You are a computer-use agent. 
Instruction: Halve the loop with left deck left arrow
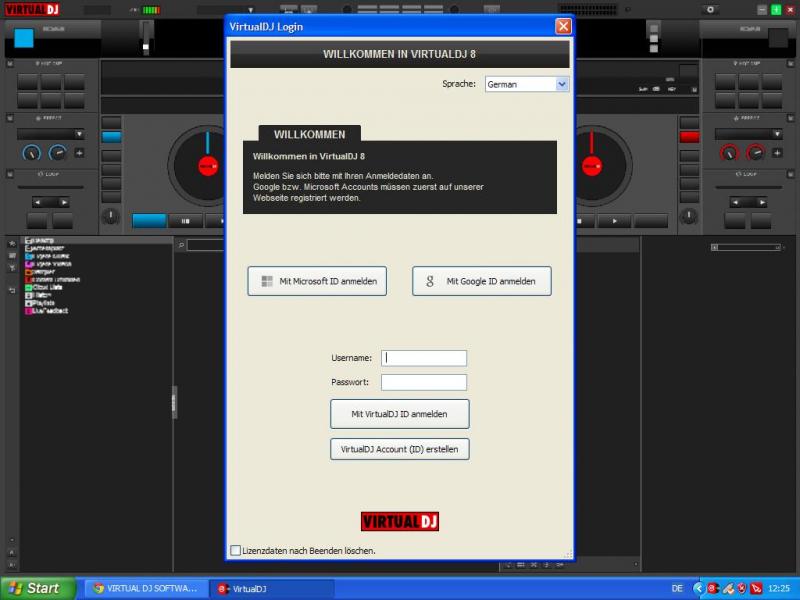[37, 203]
